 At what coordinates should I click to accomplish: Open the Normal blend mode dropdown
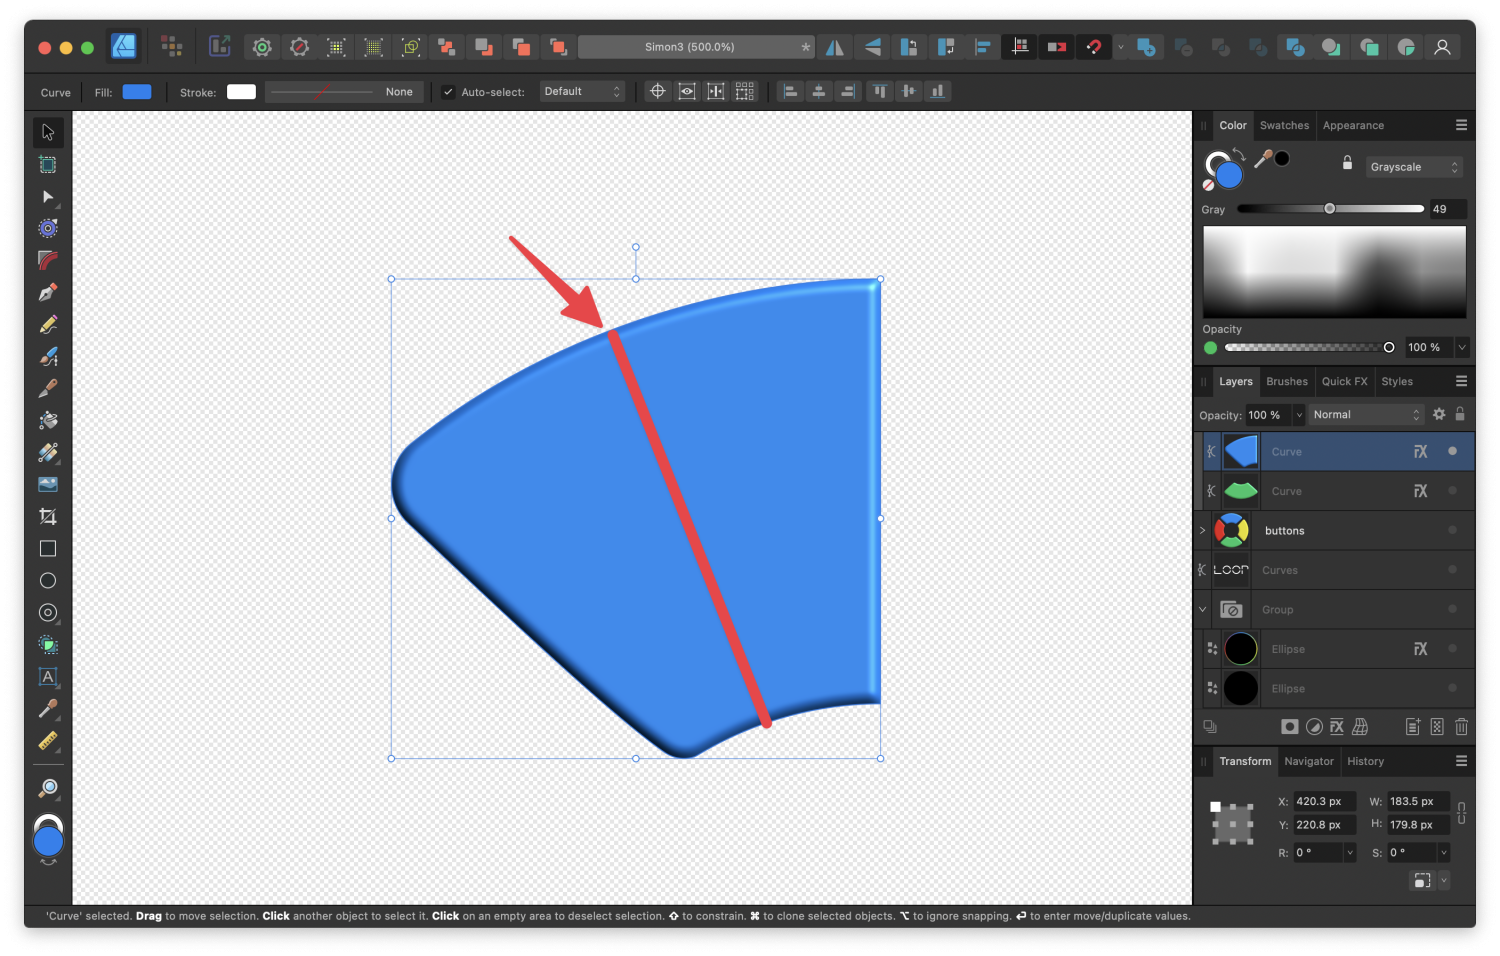(1365, 415)
